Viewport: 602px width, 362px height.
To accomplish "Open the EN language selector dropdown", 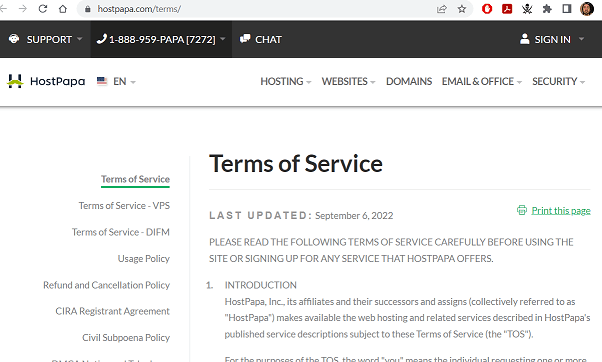I will point(124,81).
